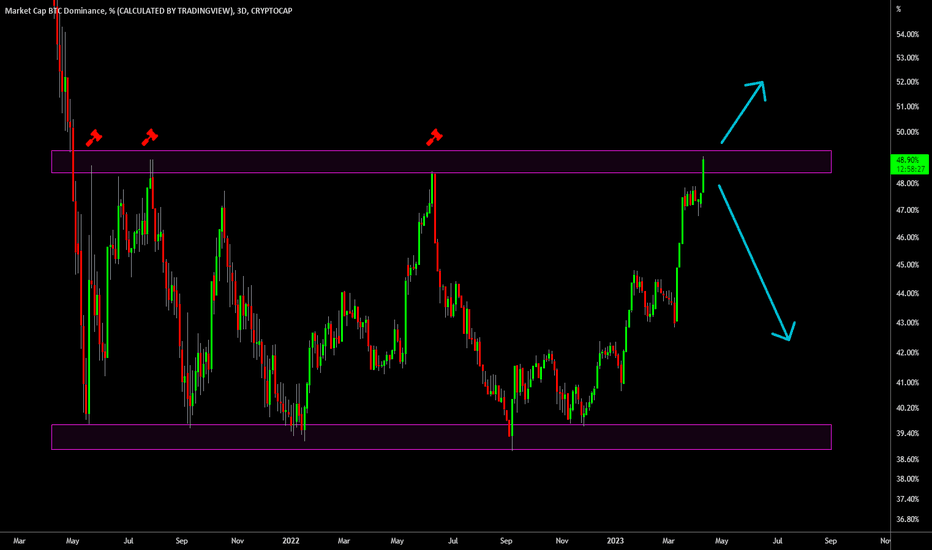
Task: Click the 47.00% price axis label
Action: pos(908,210)
